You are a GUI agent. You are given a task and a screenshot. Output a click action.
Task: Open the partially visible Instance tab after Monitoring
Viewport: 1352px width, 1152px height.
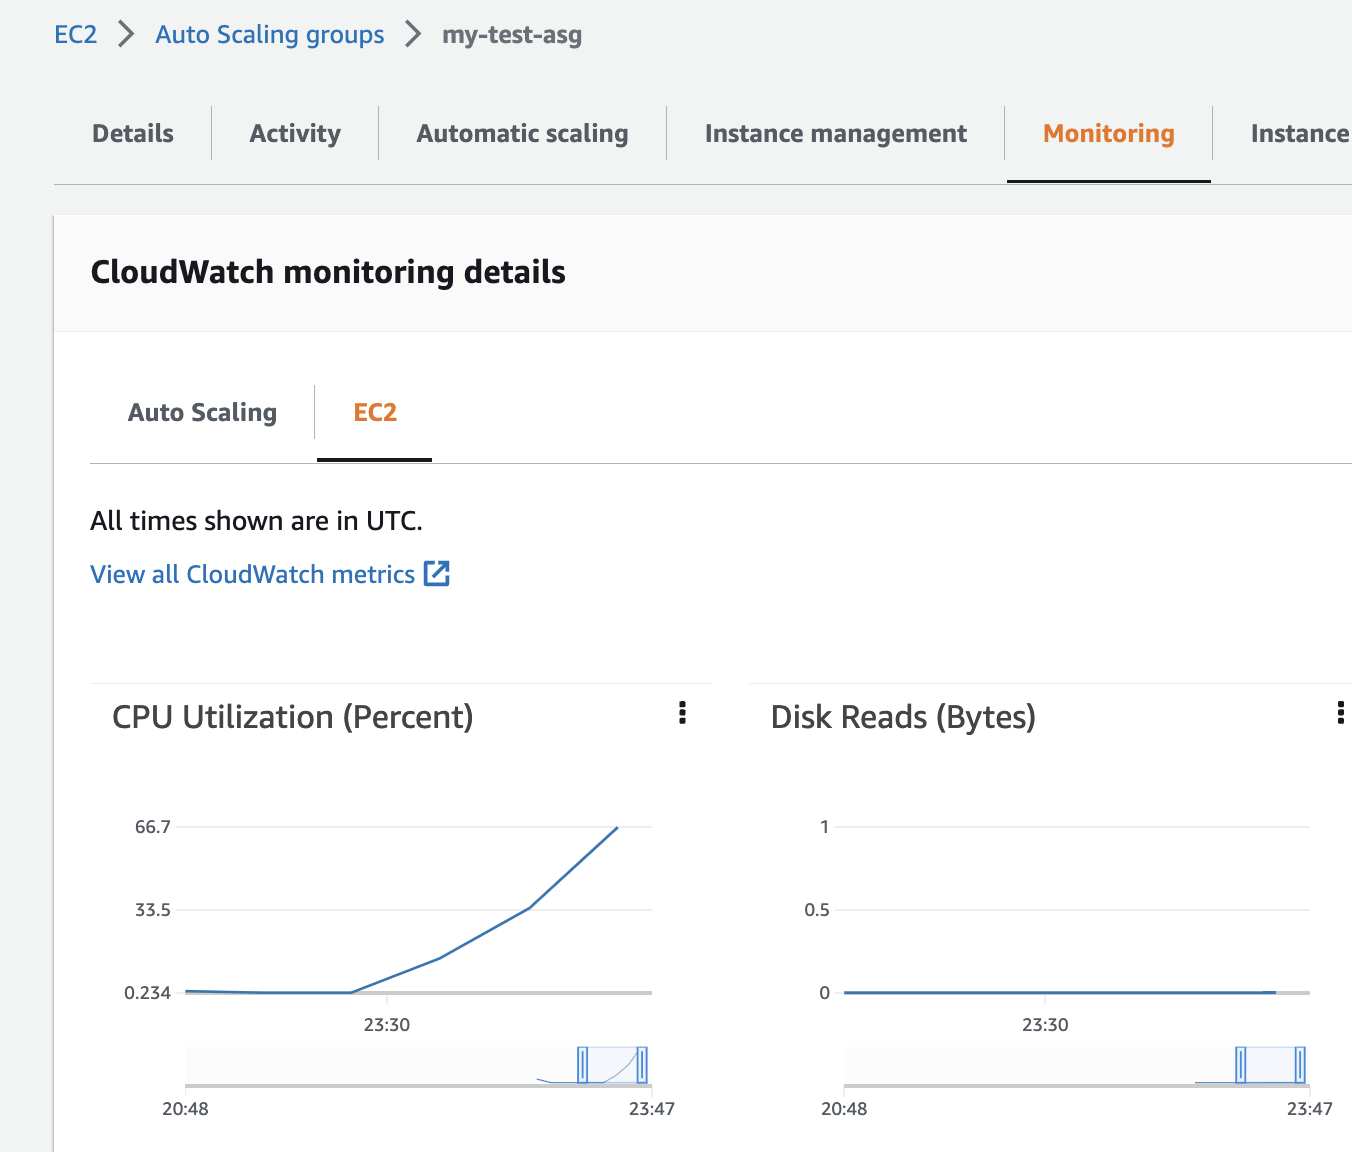click(x=1300, y=134)
